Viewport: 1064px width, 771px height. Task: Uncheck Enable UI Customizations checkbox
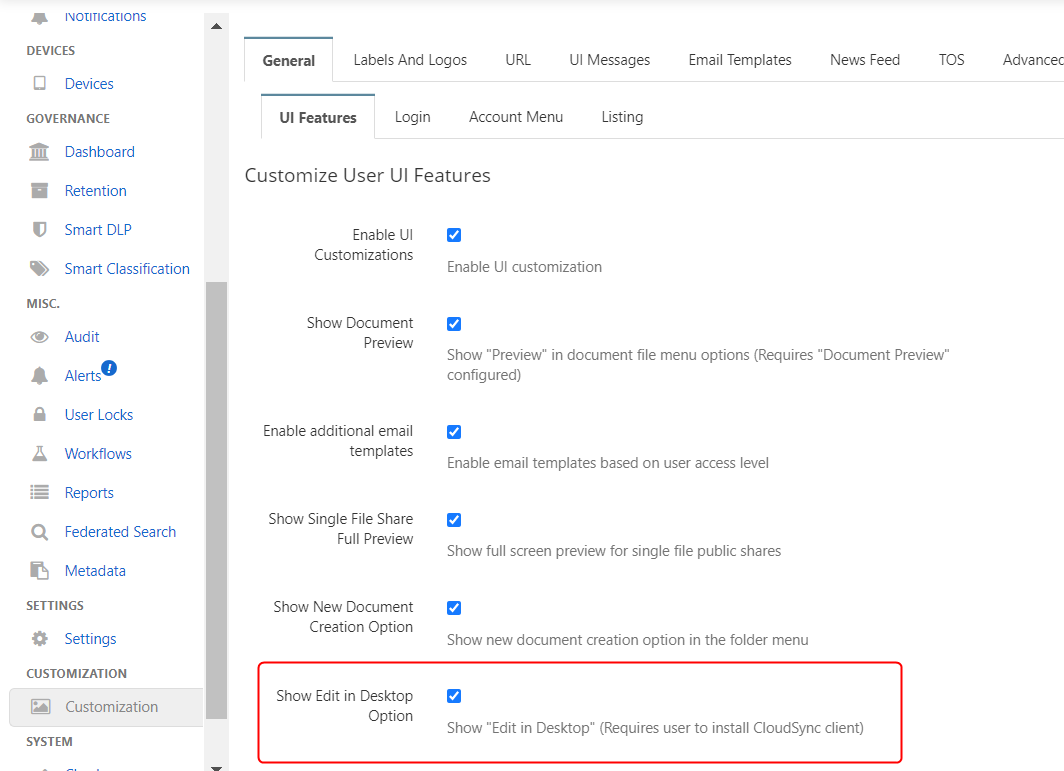click(x=454, y=235)
